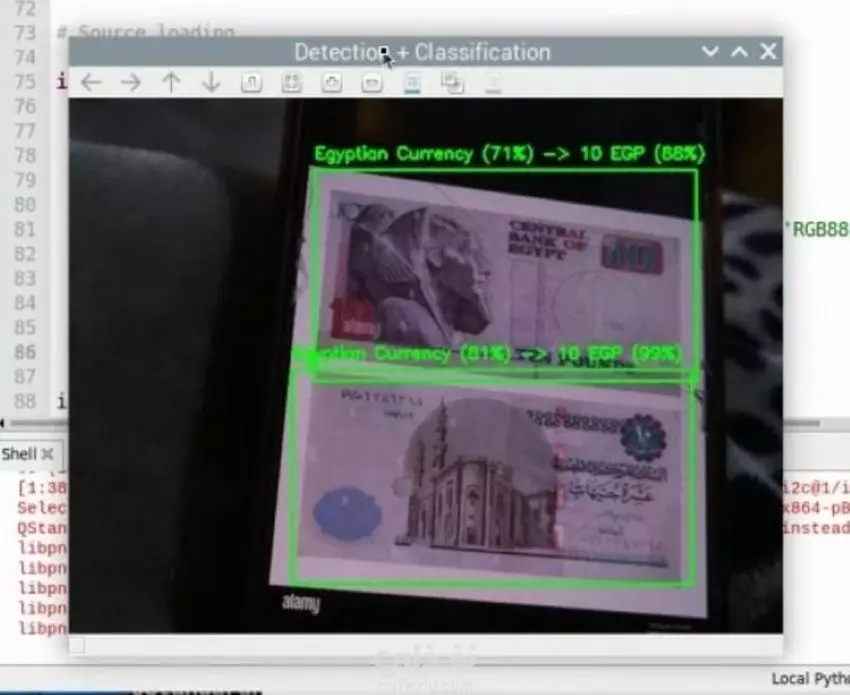This screenshot has width=850, height=695.
Task: Maximize the Detection + Classification window
Action: click(x=739, y=52)
